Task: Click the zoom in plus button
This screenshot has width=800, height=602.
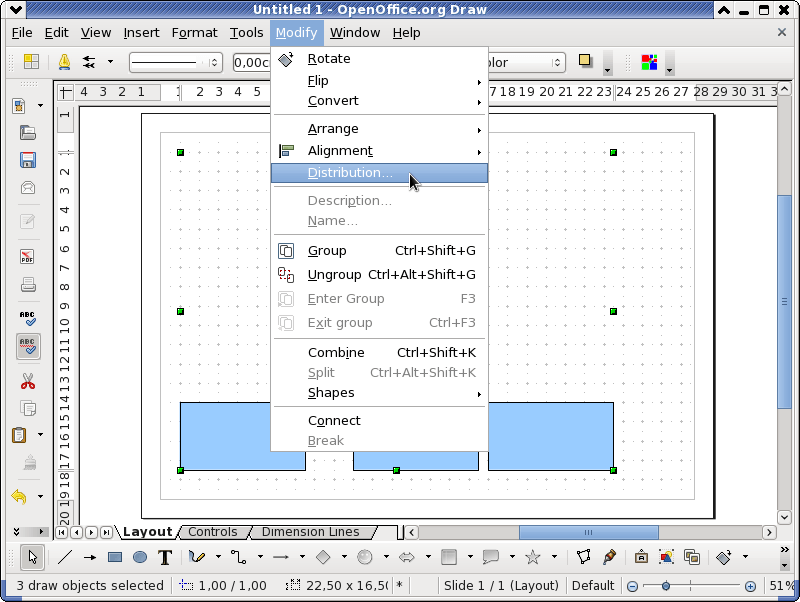Action: 750,586
